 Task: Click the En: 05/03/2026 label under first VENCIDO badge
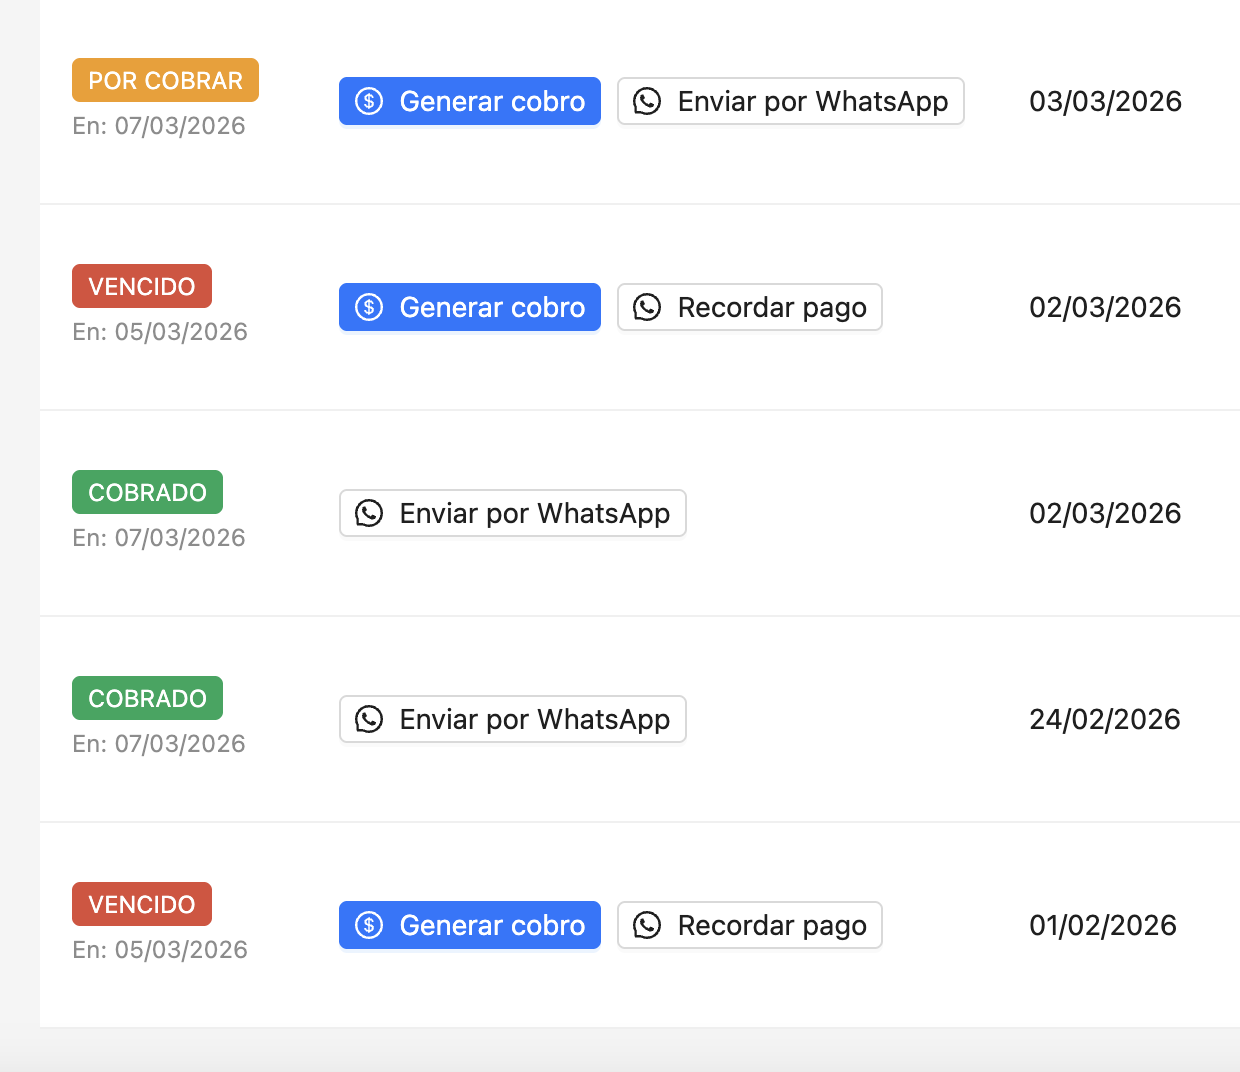click(x=159, y=331)
